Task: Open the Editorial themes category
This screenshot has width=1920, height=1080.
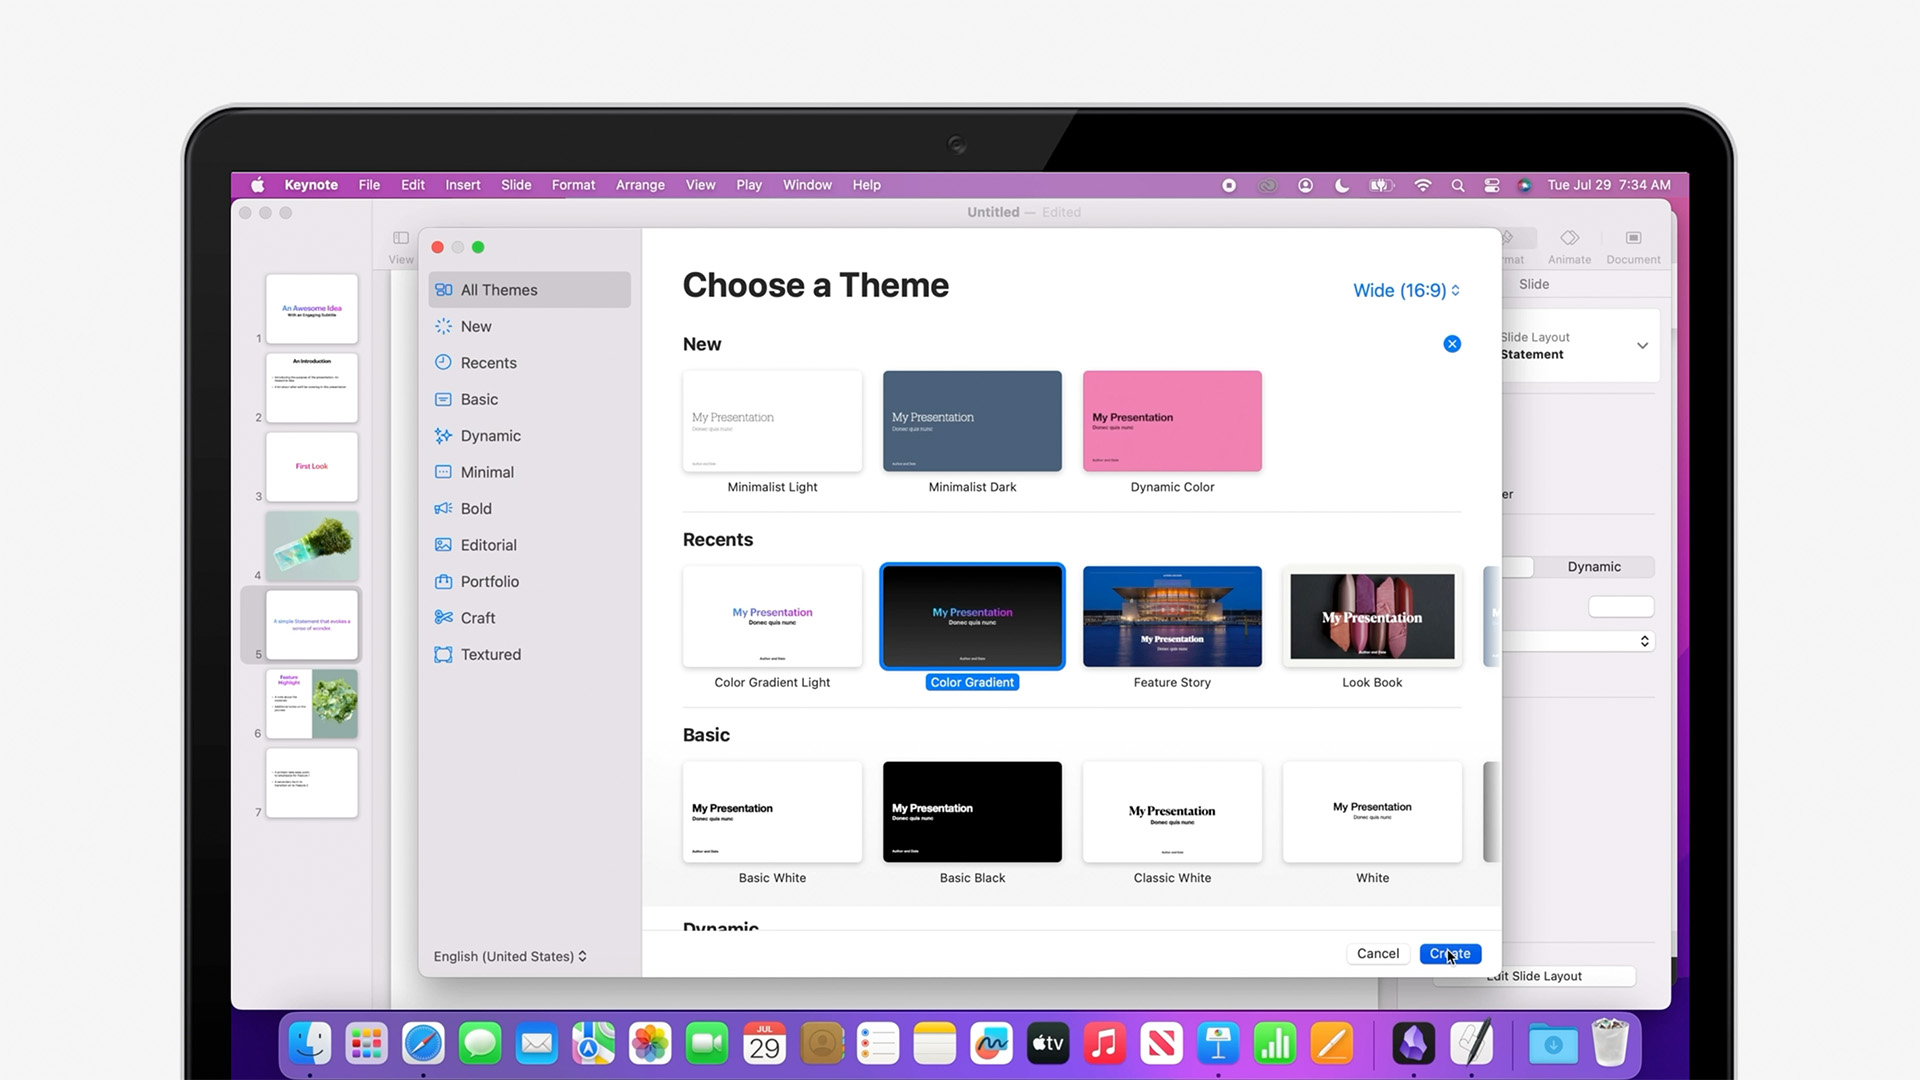Action: click(489, 544)
